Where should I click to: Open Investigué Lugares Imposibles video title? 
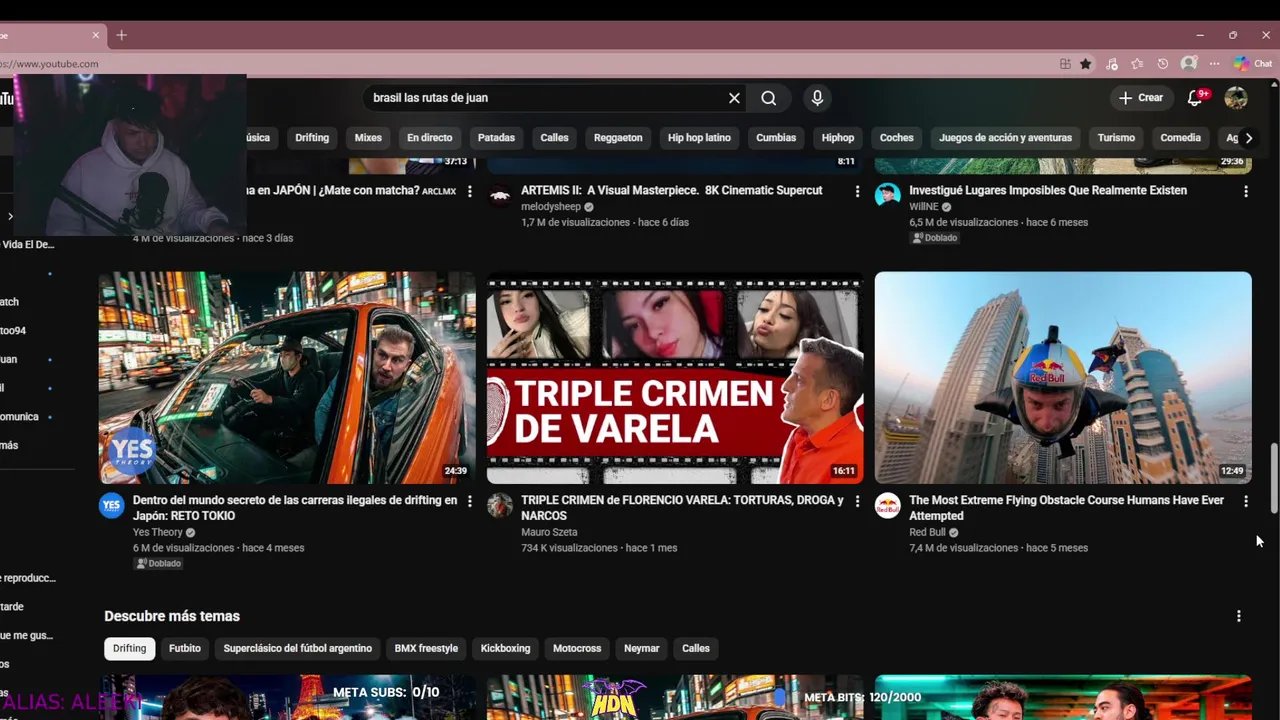pyautogui.click(x=1048, y=190)
